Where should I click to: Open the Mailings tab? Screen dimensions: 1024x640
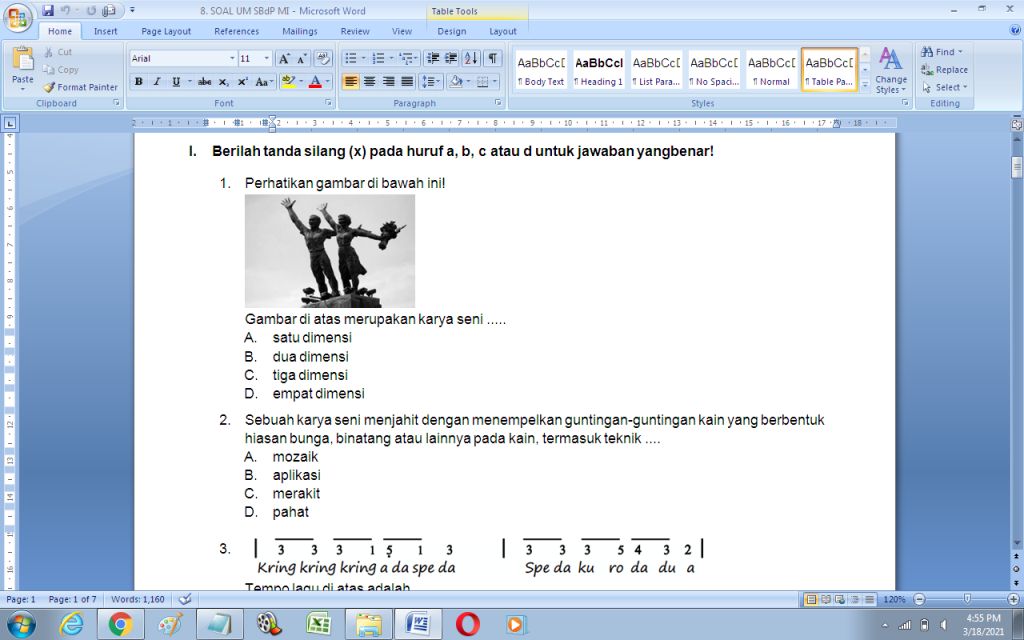point(300,31)
